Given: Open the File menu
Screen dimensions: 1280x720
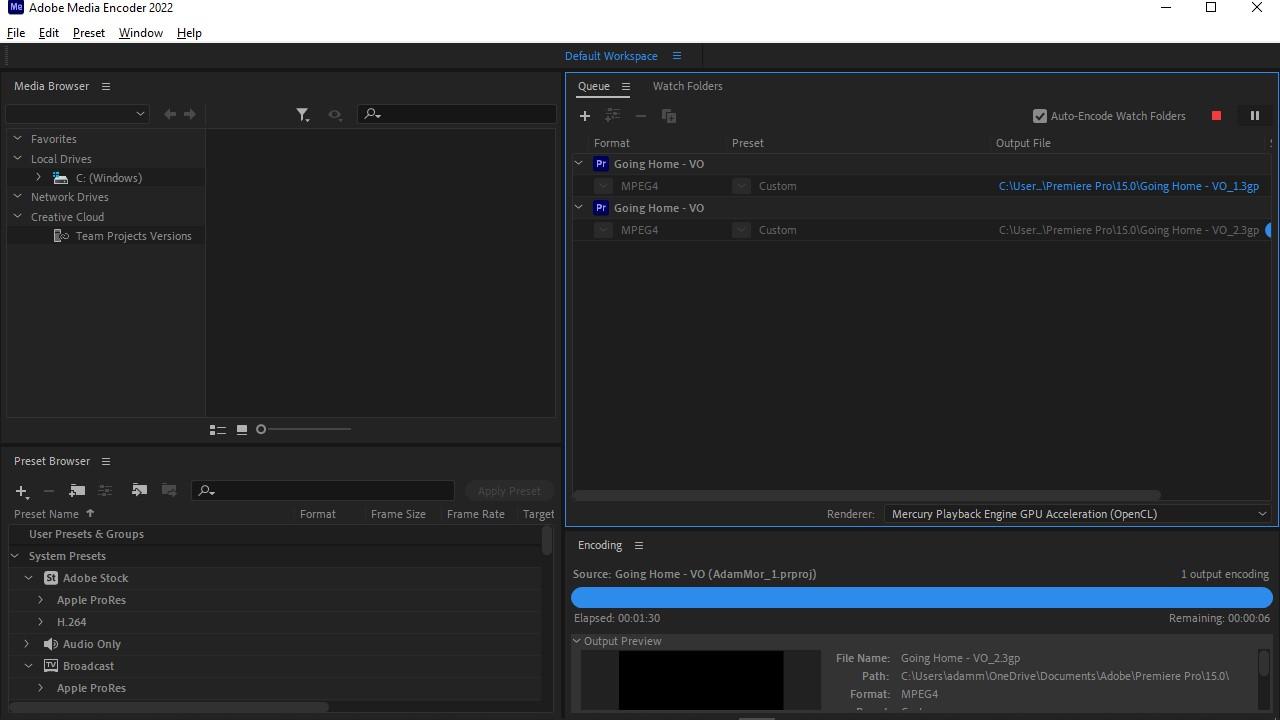Looking at the screenshot, I should 16,33.
